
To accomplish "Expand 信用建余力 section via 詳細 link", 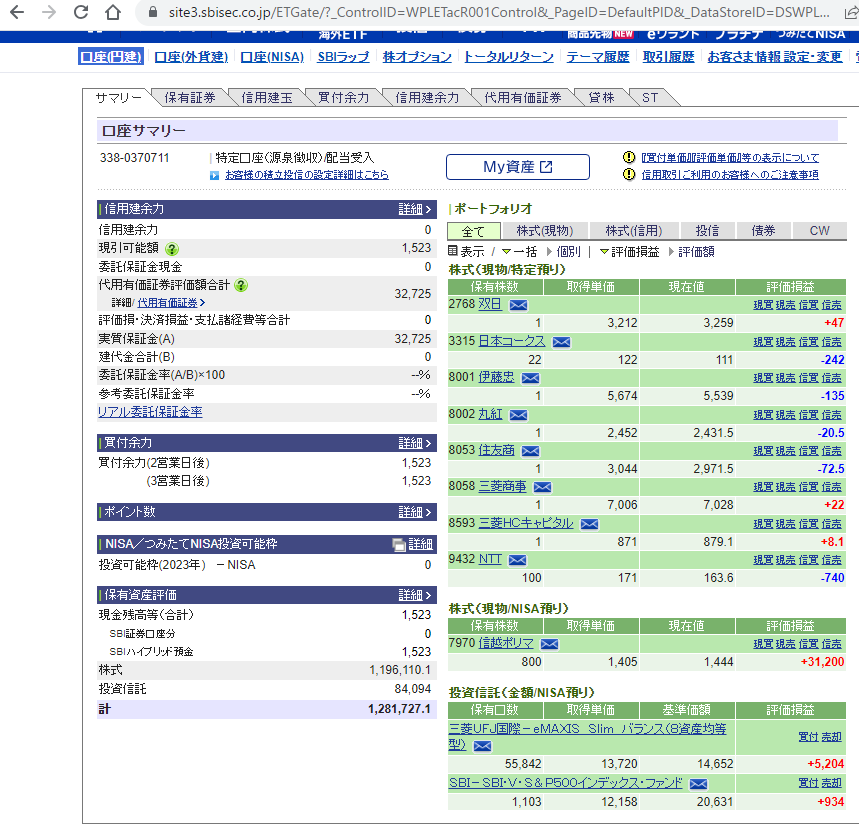I will [x=415, y=209].
